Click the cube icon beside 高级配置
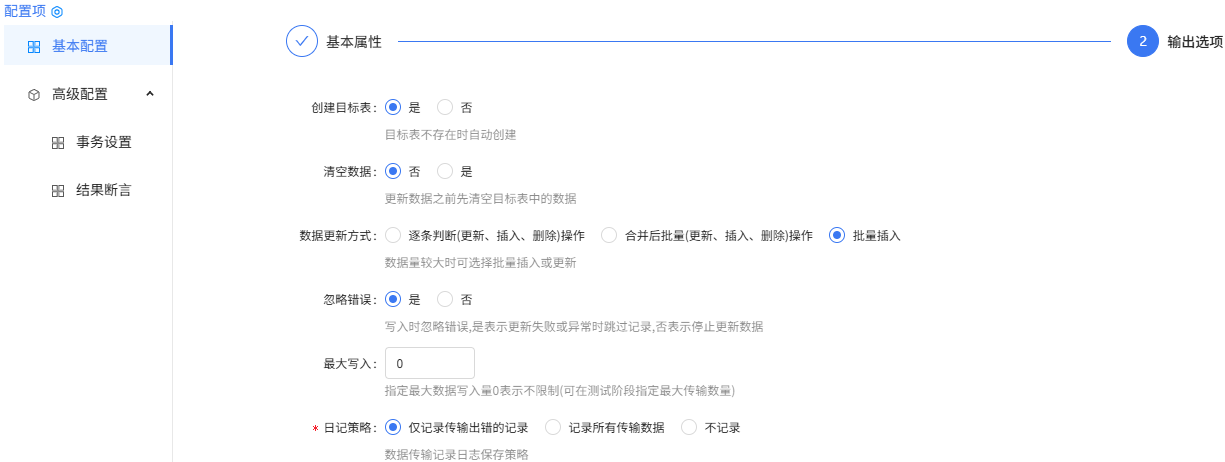Screen dimensions: 1225x462 point(34,94)
